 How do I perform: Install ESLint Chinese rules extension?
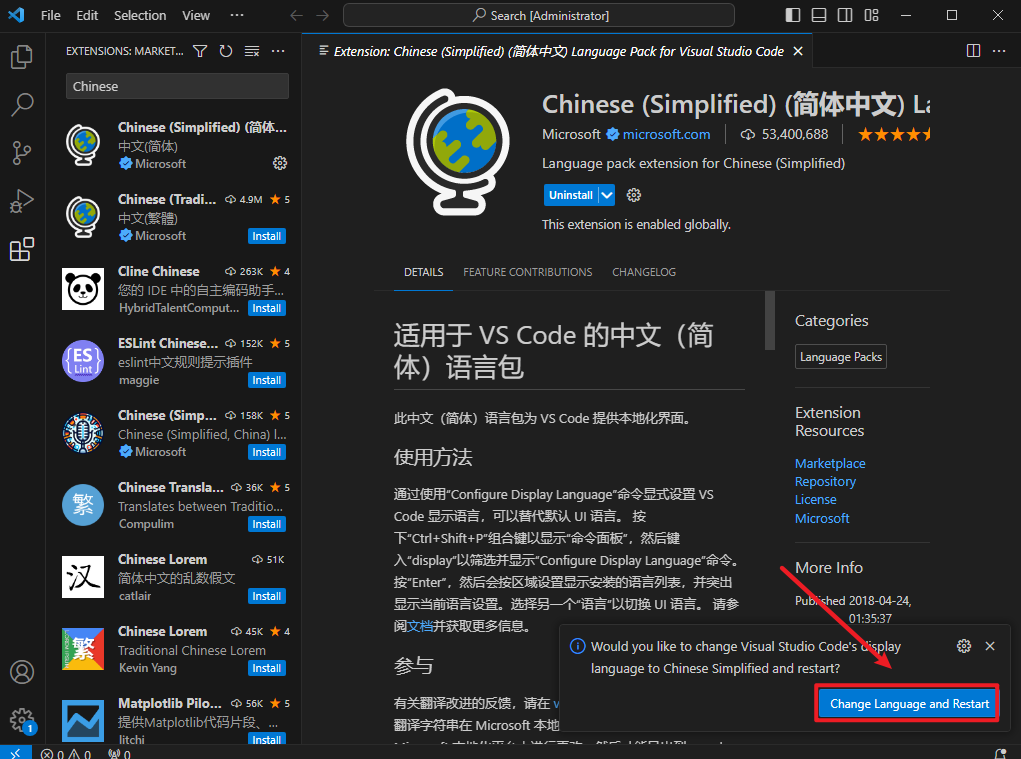tap(266, 380)
